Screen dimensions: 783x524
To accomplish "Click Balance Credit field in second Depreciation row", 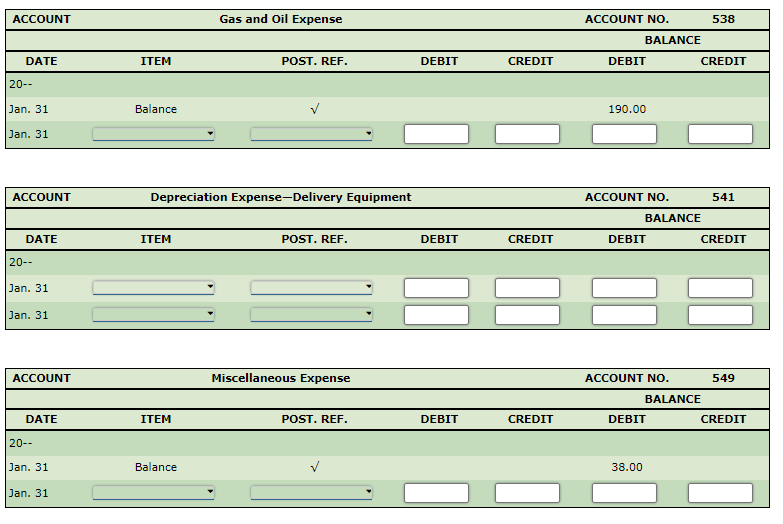I will [x=720, y=315].
